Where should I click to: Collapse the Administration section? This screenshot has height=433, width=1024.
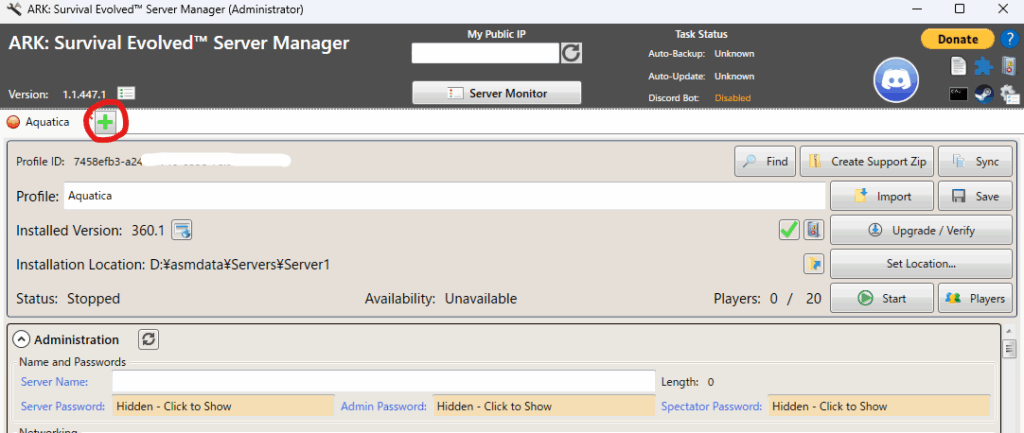click(x=23, y=340)
